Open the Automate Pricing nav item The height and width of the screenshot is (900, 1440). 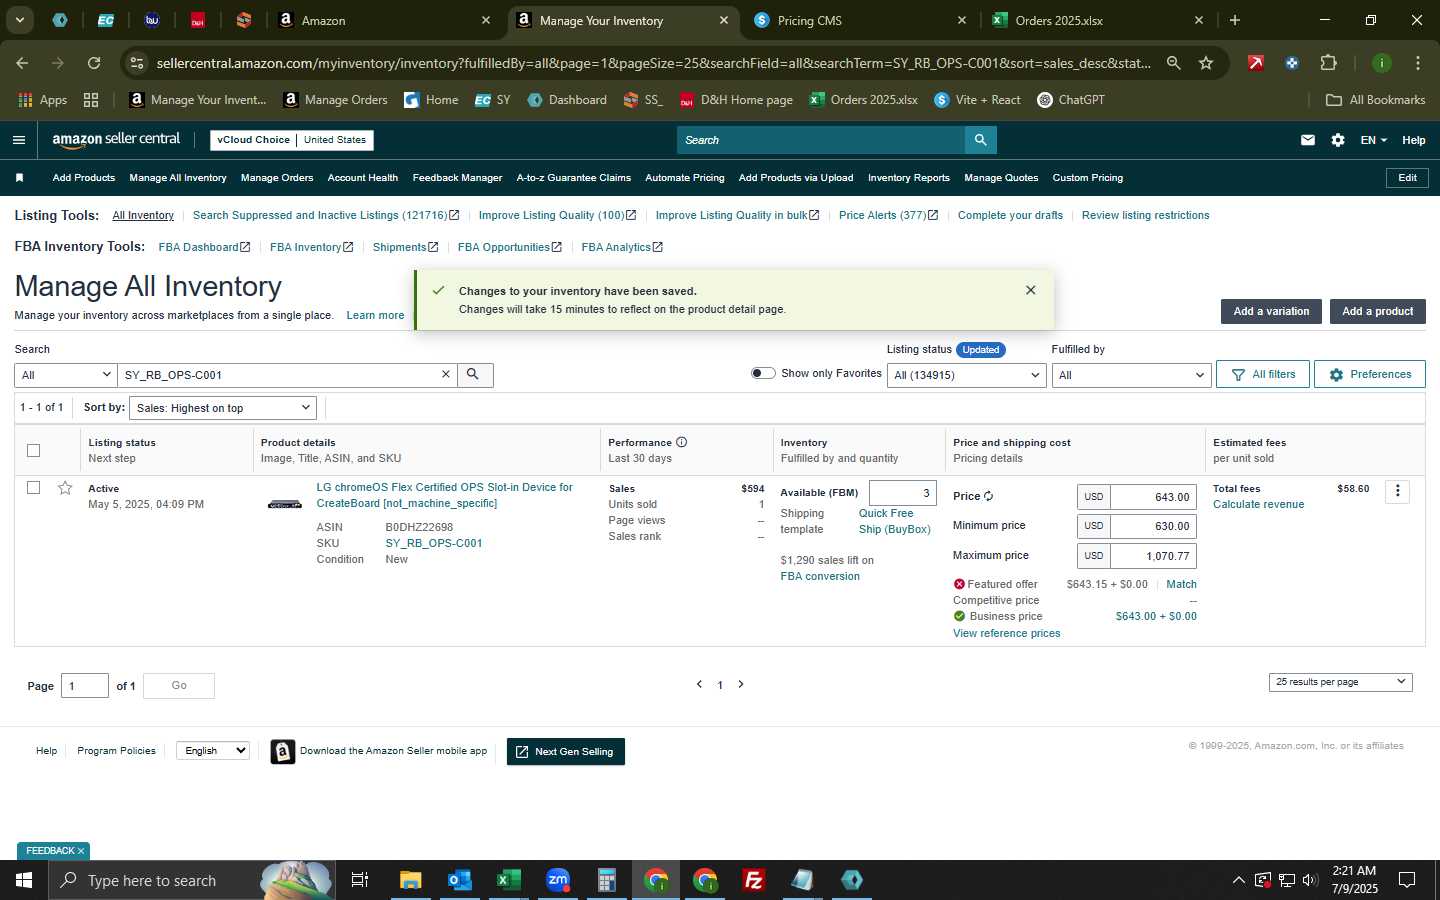coord(685,178)
